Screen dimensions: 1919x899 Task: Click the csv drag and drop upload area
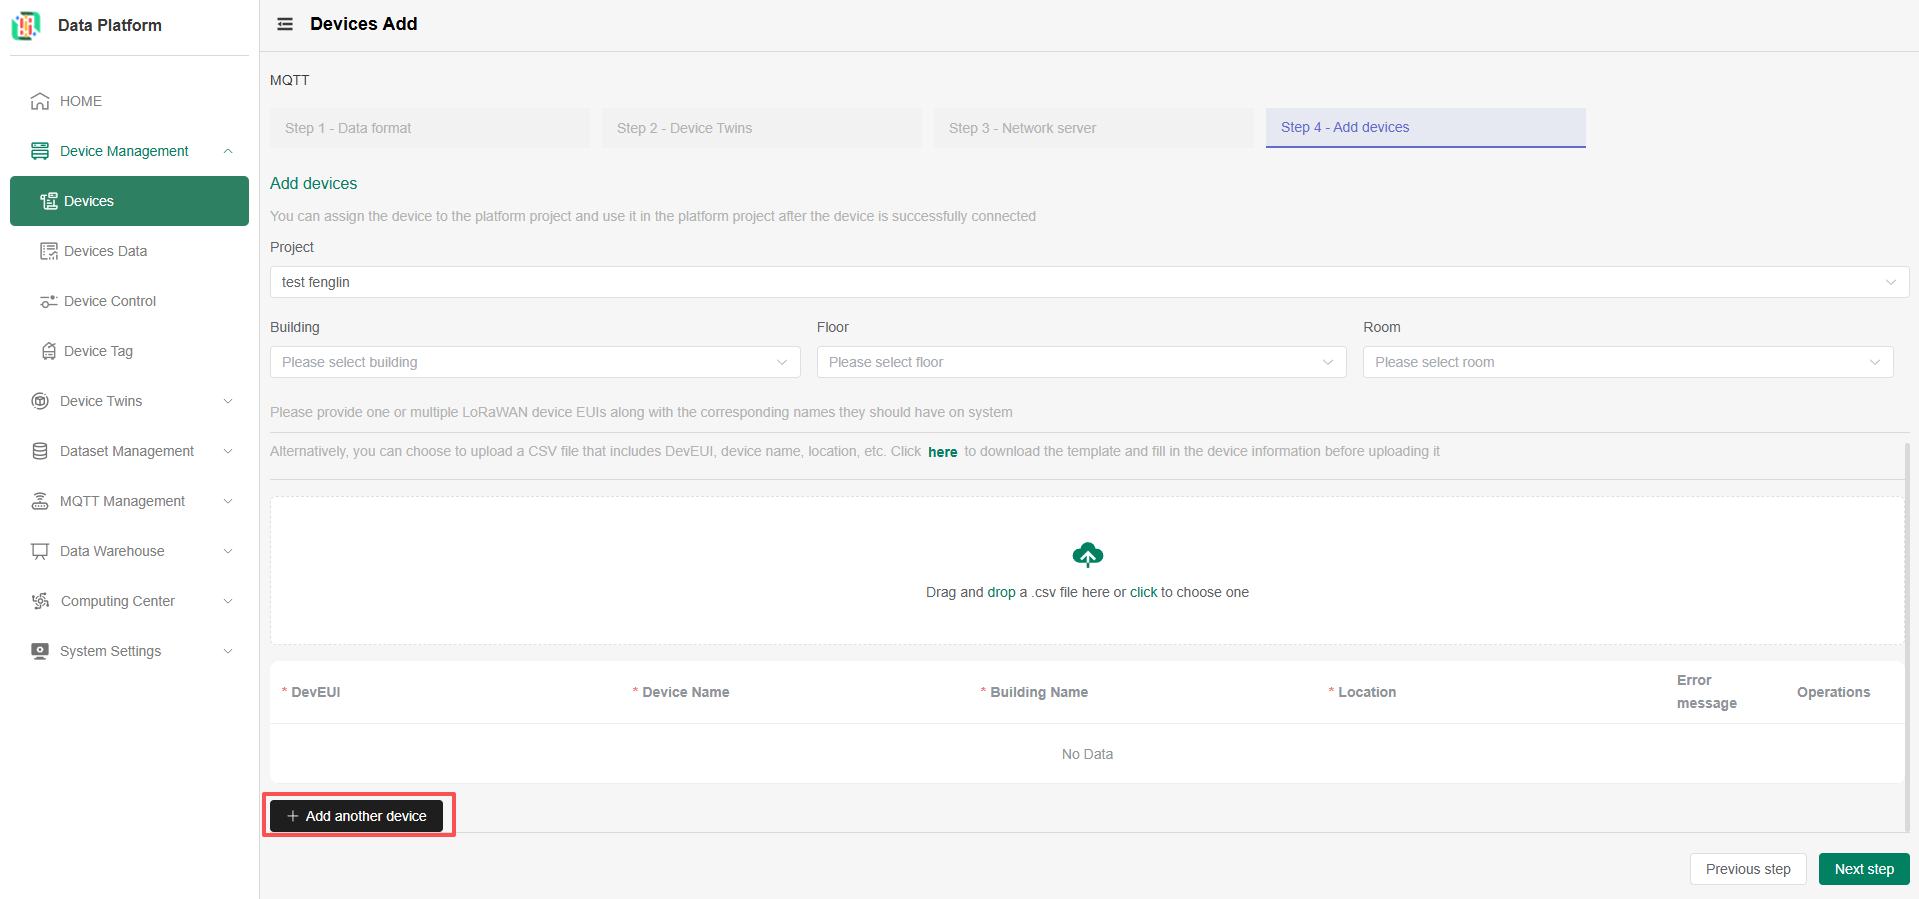(x=1087, y=571)
